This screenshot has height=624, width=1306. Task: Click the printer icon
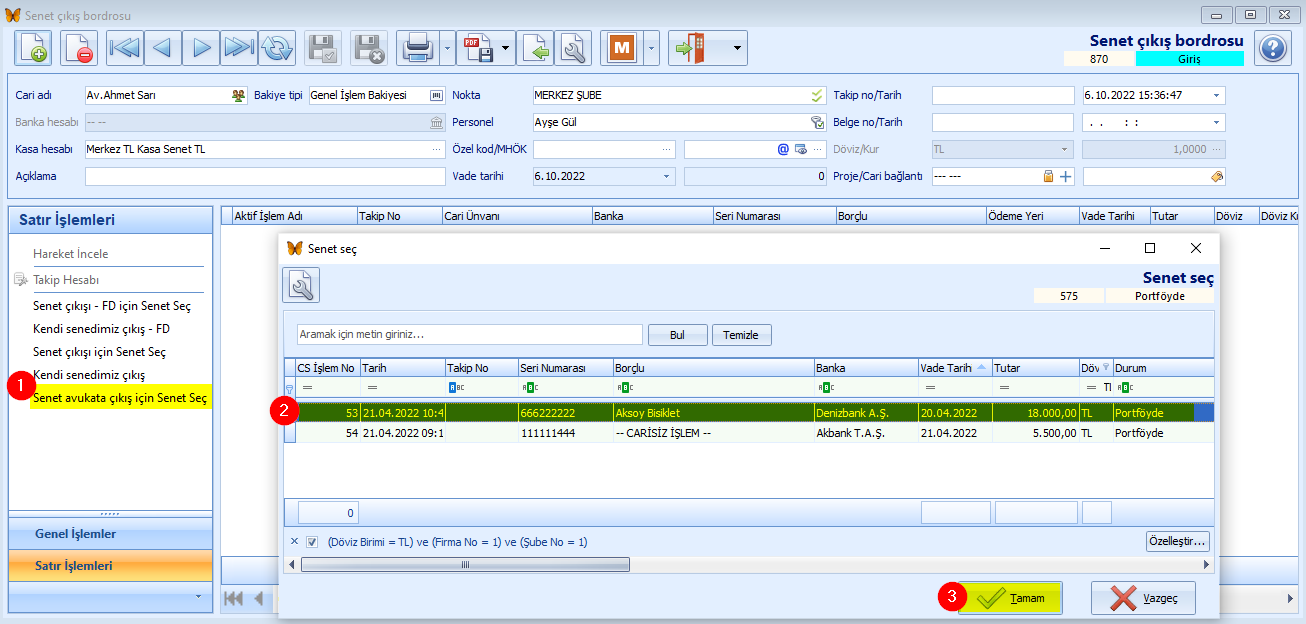(416, 47)
